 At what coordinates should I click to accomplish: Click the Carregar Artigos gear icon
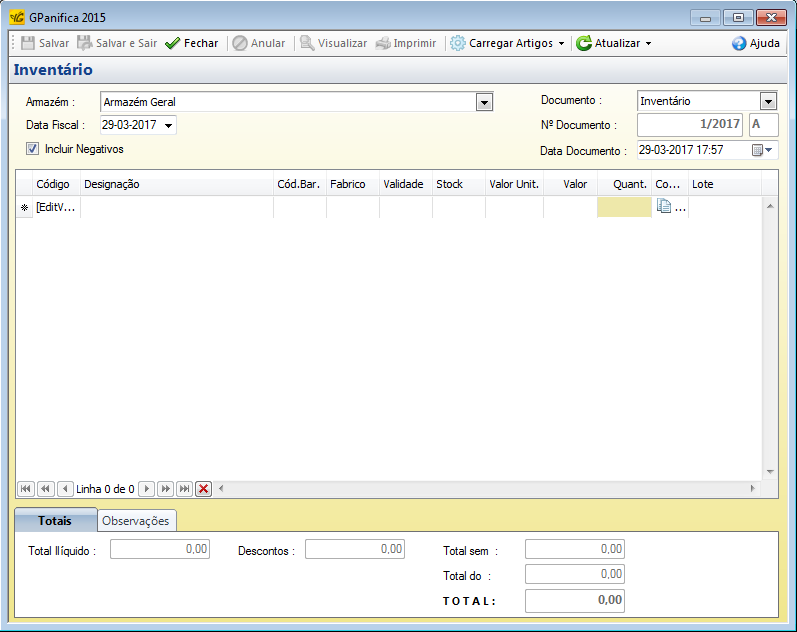457,44
